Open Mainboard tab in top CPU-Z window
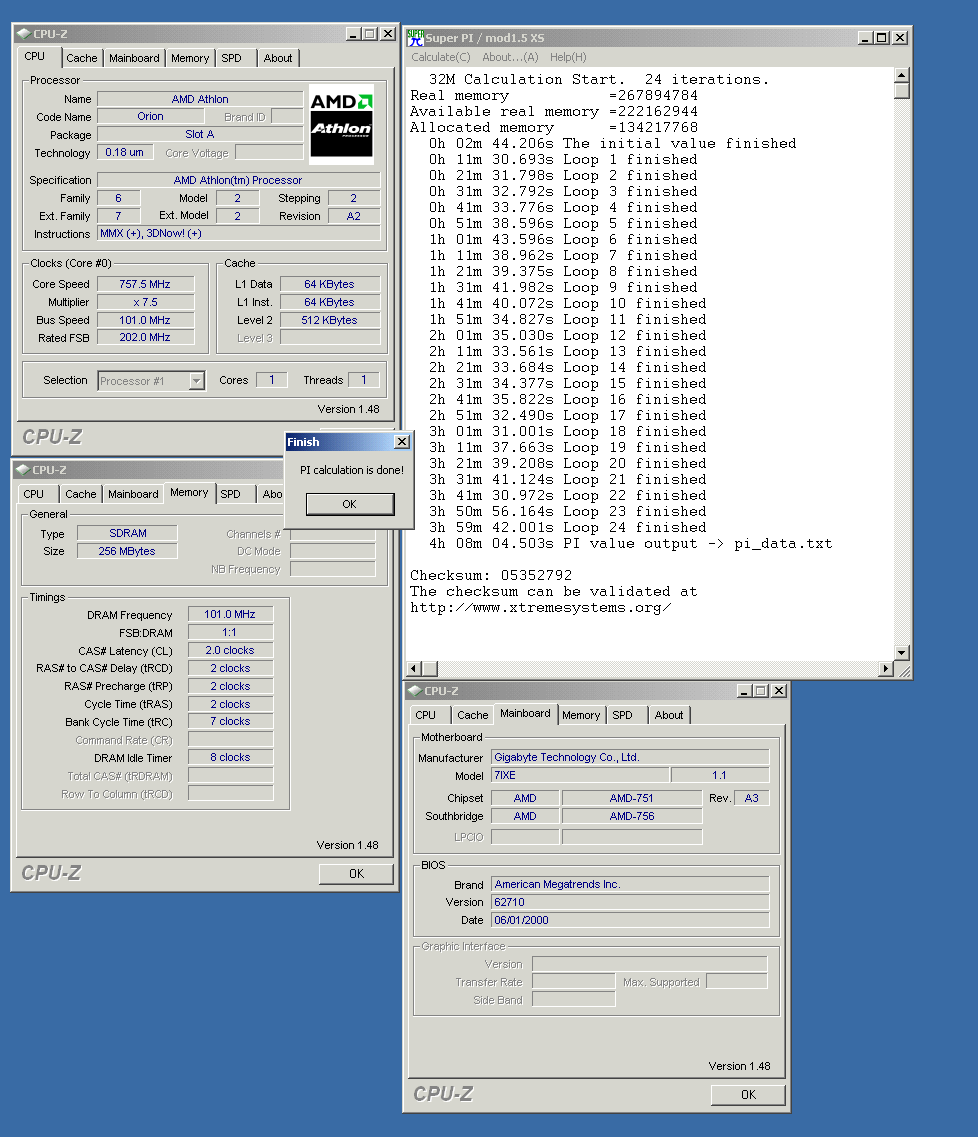The width and height of the screenshot is (978, 1137). pos(134,58)
